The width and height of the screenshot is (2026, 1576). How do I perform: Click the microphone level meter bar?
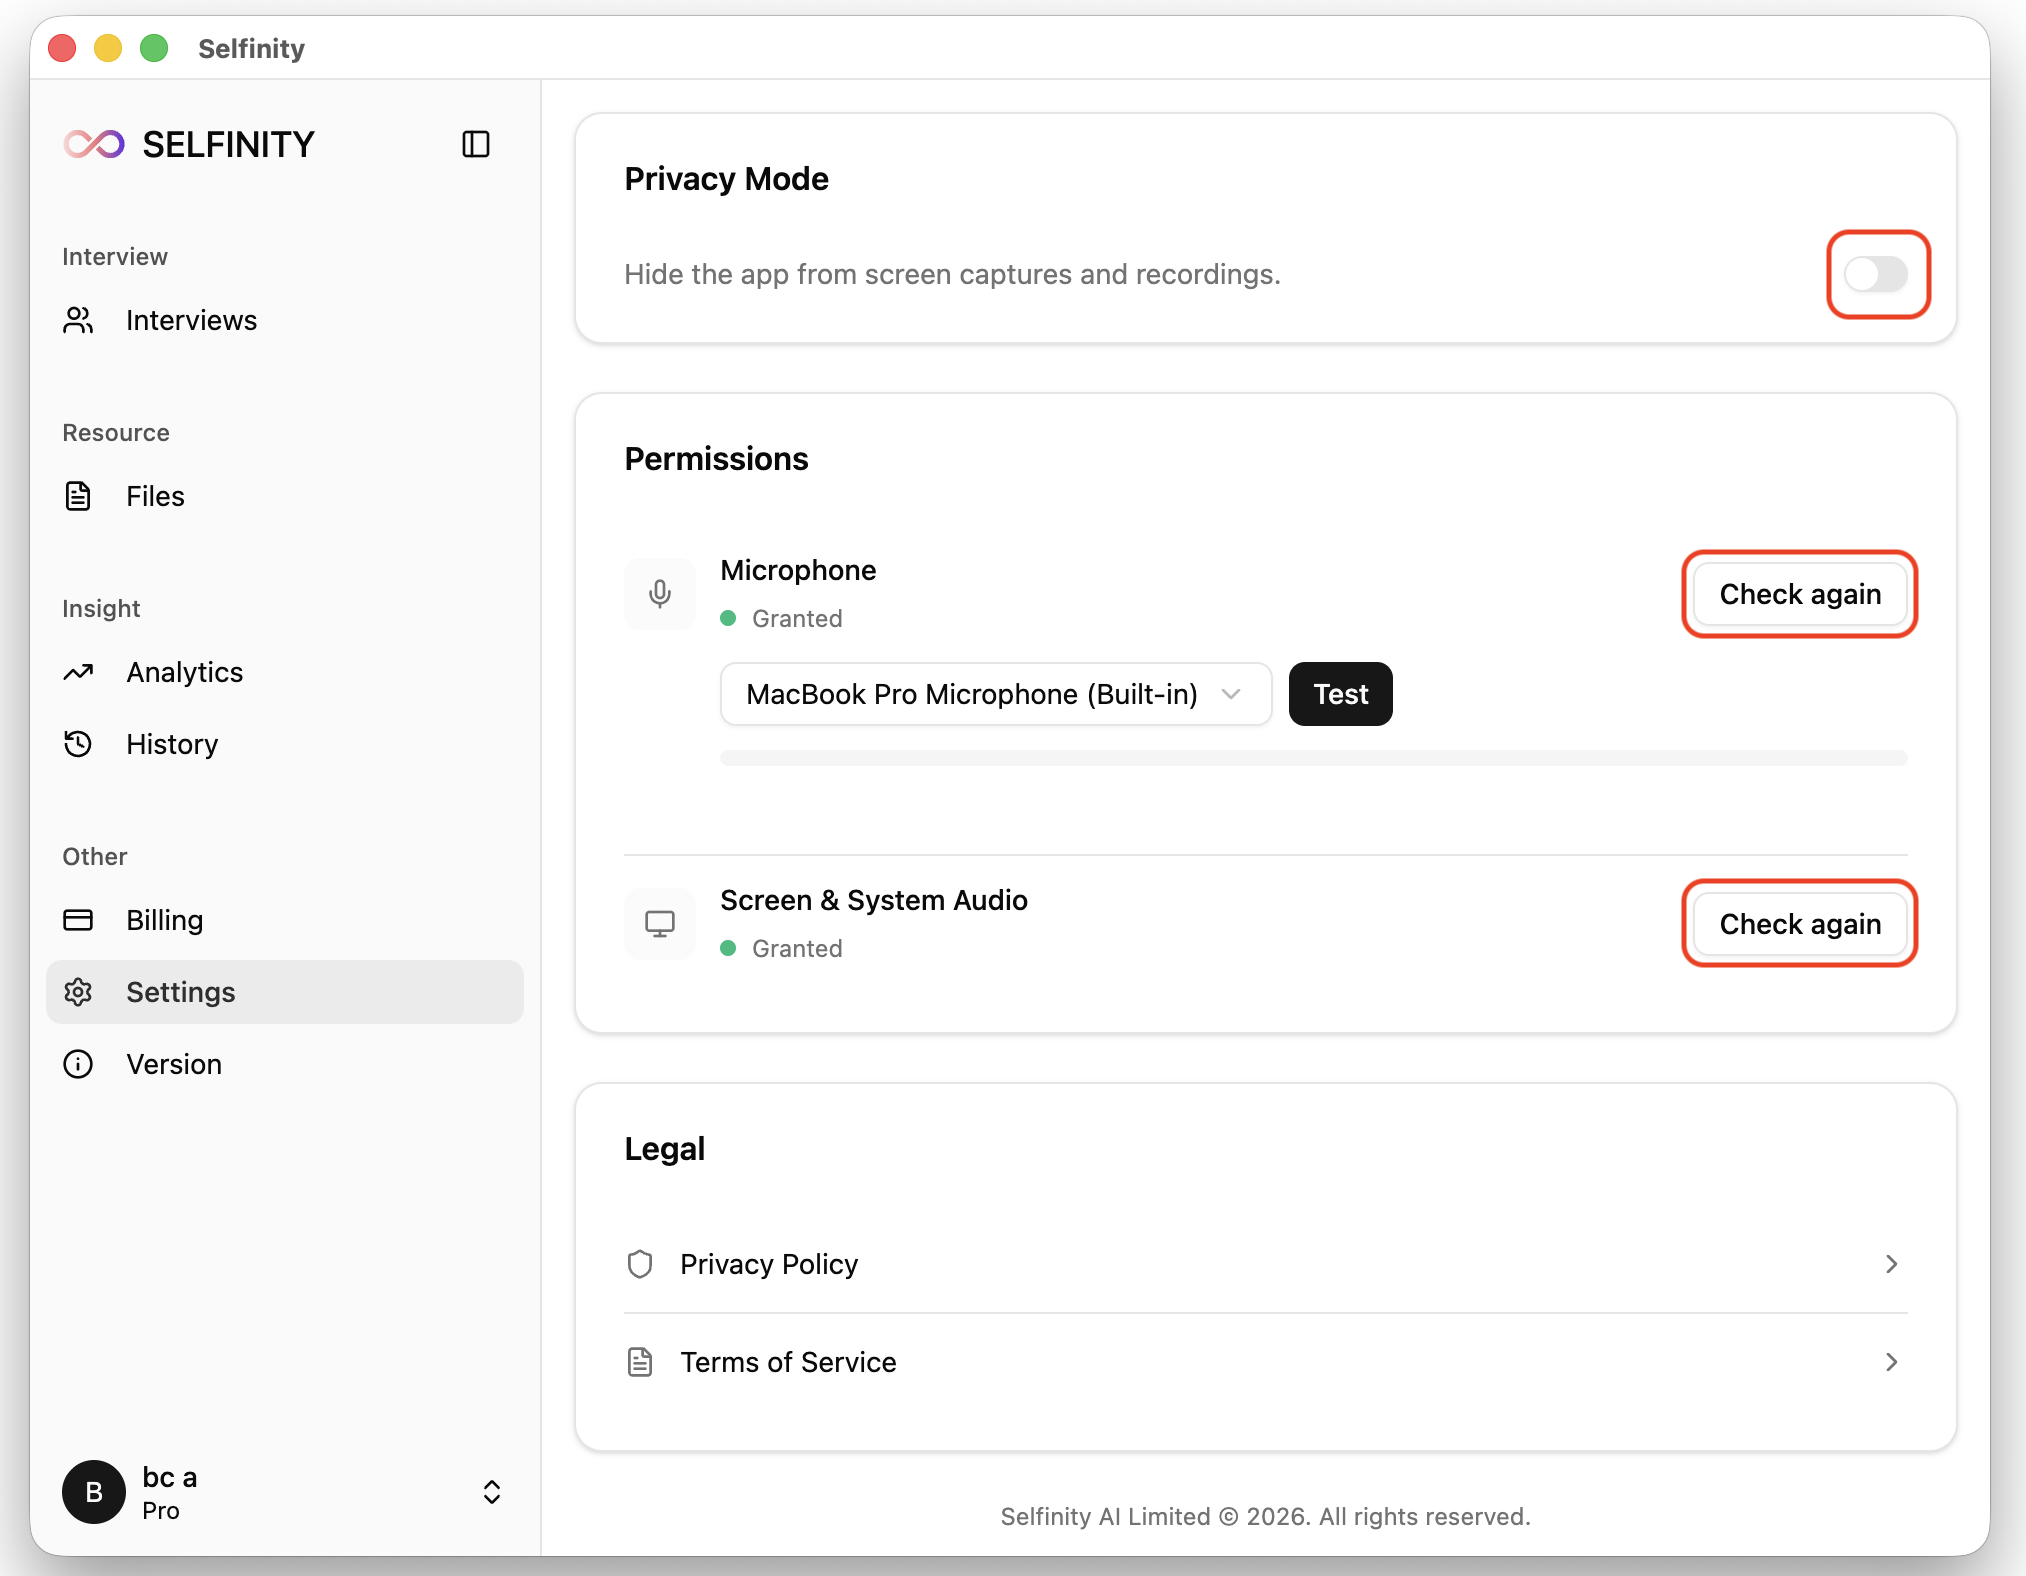(1314, 758)
